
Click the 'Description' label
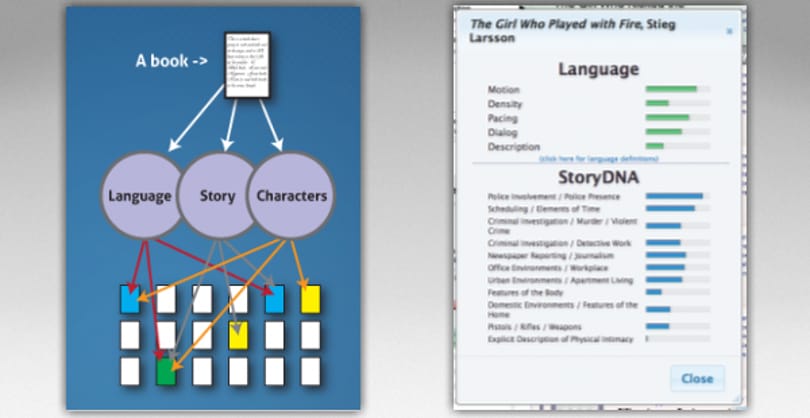point(514,147)
